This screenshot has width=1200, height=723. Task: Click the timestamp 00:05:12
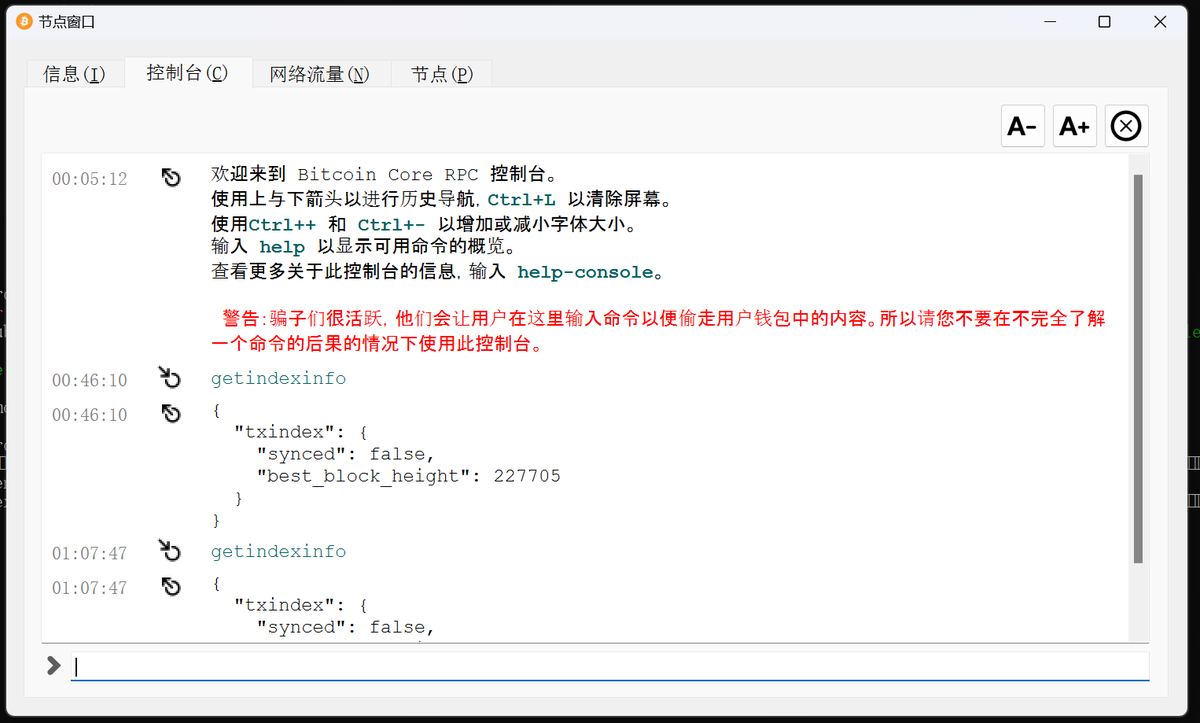(x=90, y=179)
